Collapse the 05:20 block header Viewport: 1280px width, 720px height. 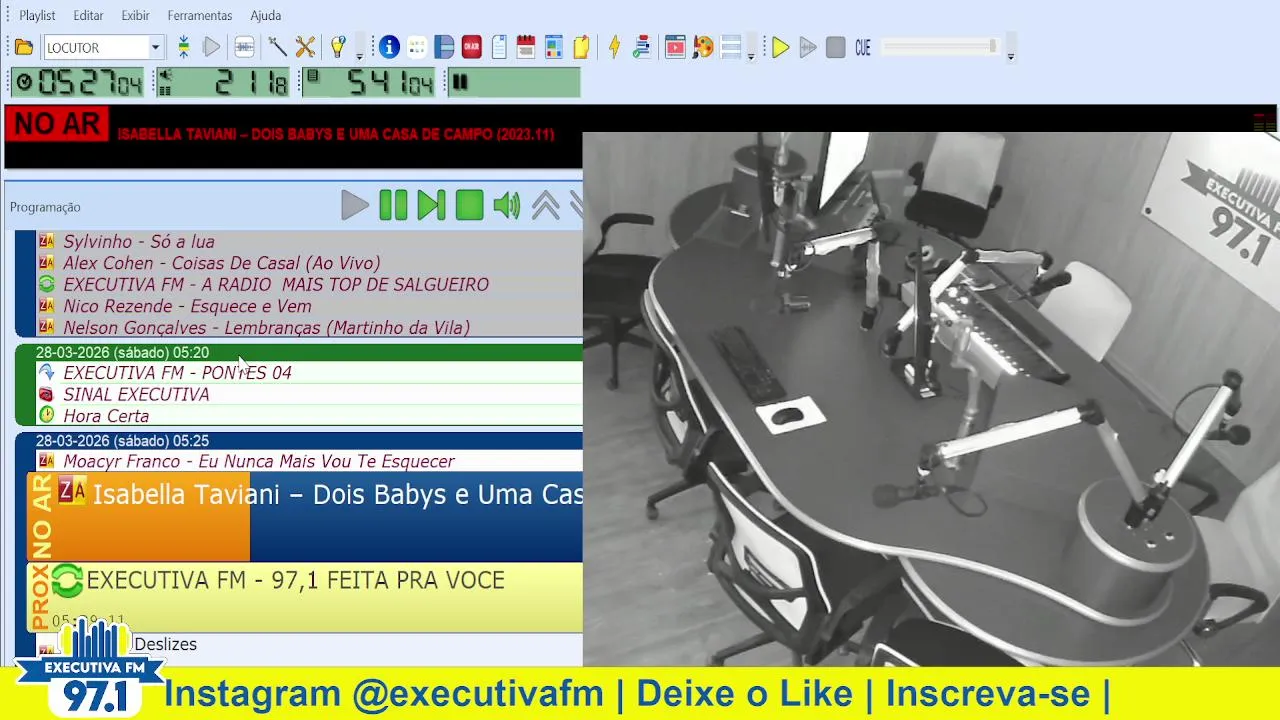pyautogui.click(x=300, y=352)
